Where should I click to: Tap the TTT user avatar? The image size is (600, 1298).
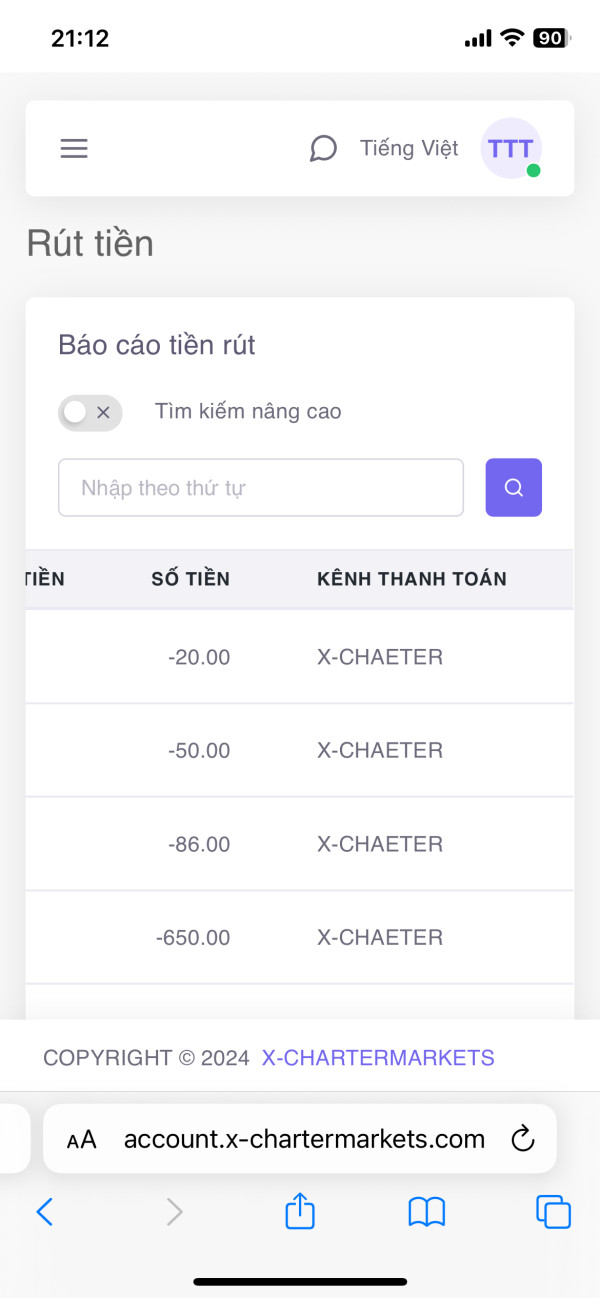pyautogui.click(x=511, y=149)
